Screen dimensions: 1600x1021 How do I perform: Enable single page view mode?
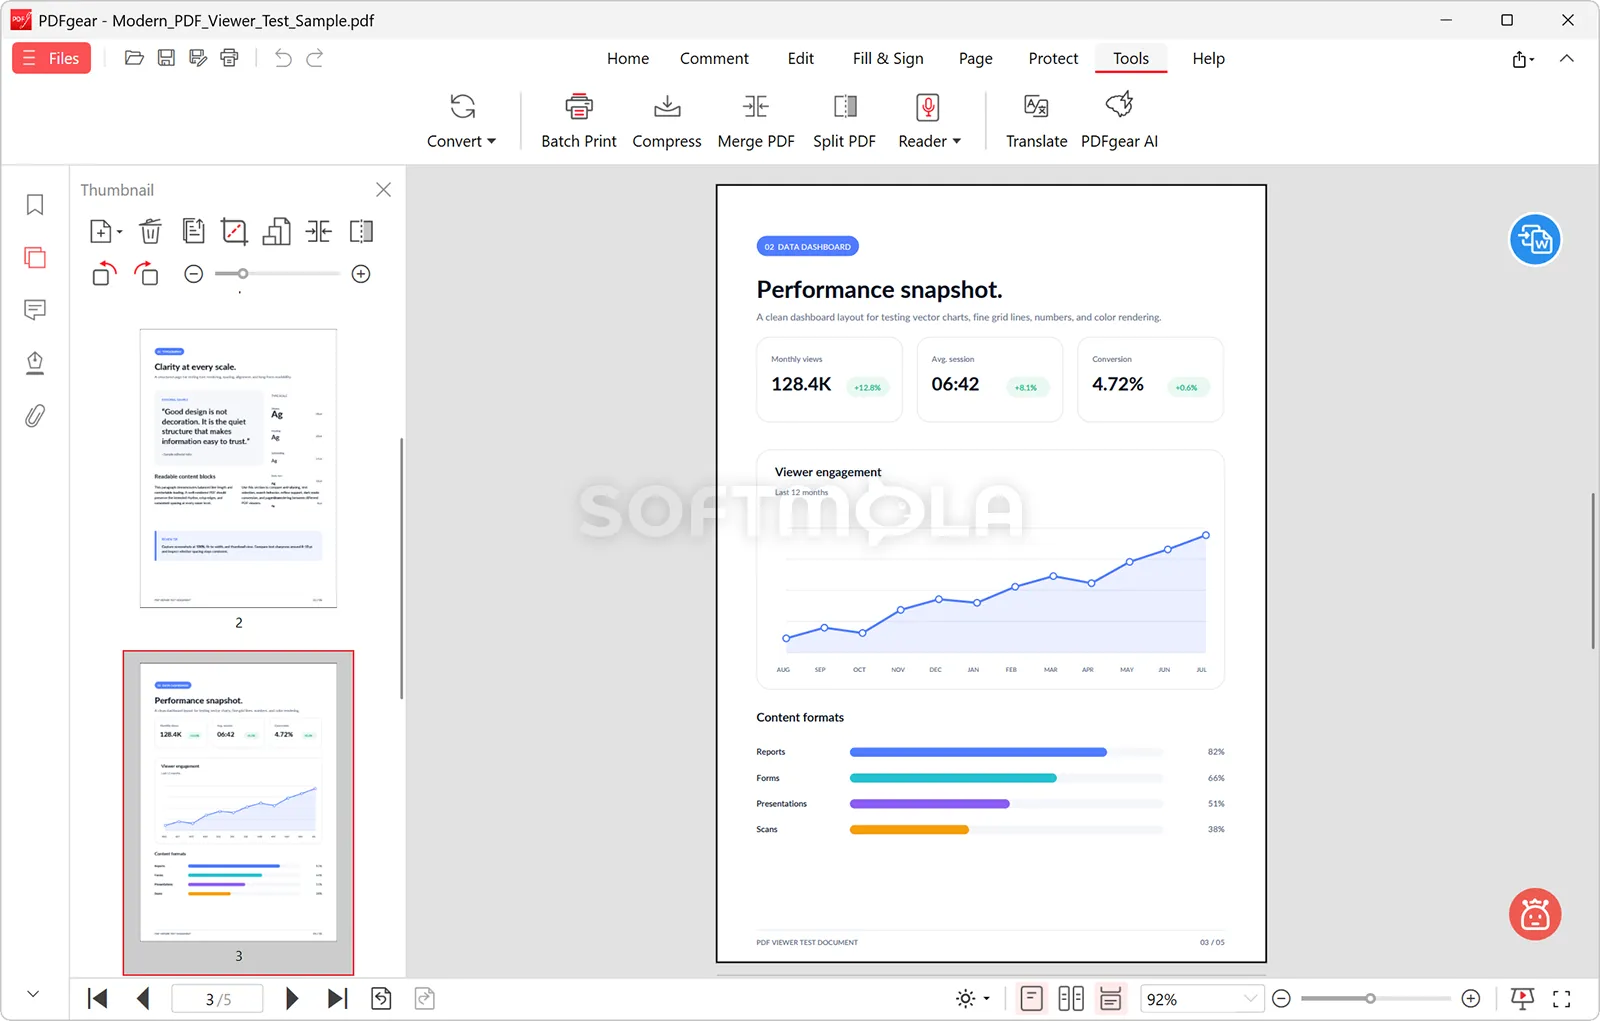(1031, 998)
